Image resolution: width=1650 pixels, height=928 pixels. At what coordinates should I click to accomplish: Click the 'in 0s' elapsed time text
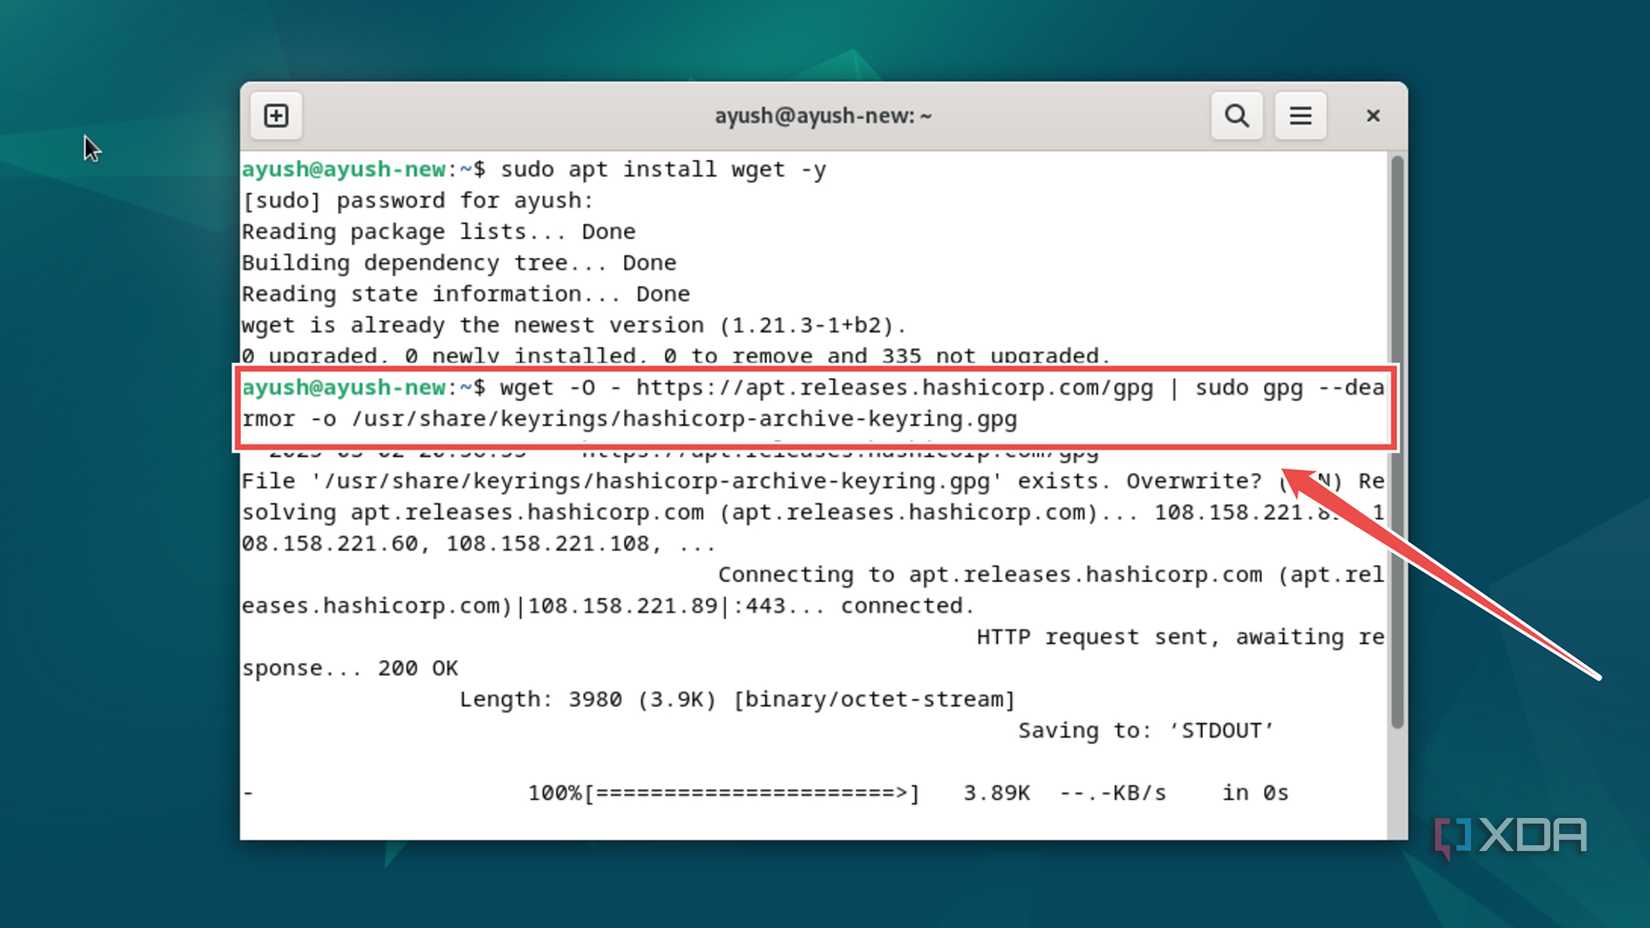pyautogui.click(x=1255, y=793)
